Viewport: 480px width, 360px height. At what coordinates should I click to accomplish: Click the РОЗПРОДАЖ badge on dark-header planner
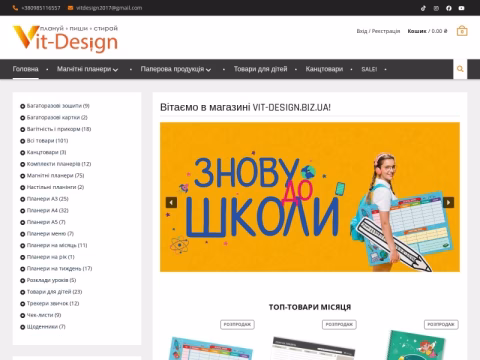(x=339, y=325)
